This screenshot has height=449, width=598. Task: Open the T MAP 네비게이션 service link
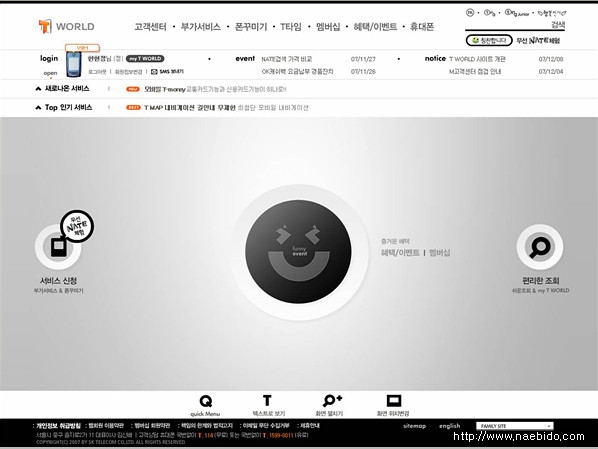click(x=226, y=108)
